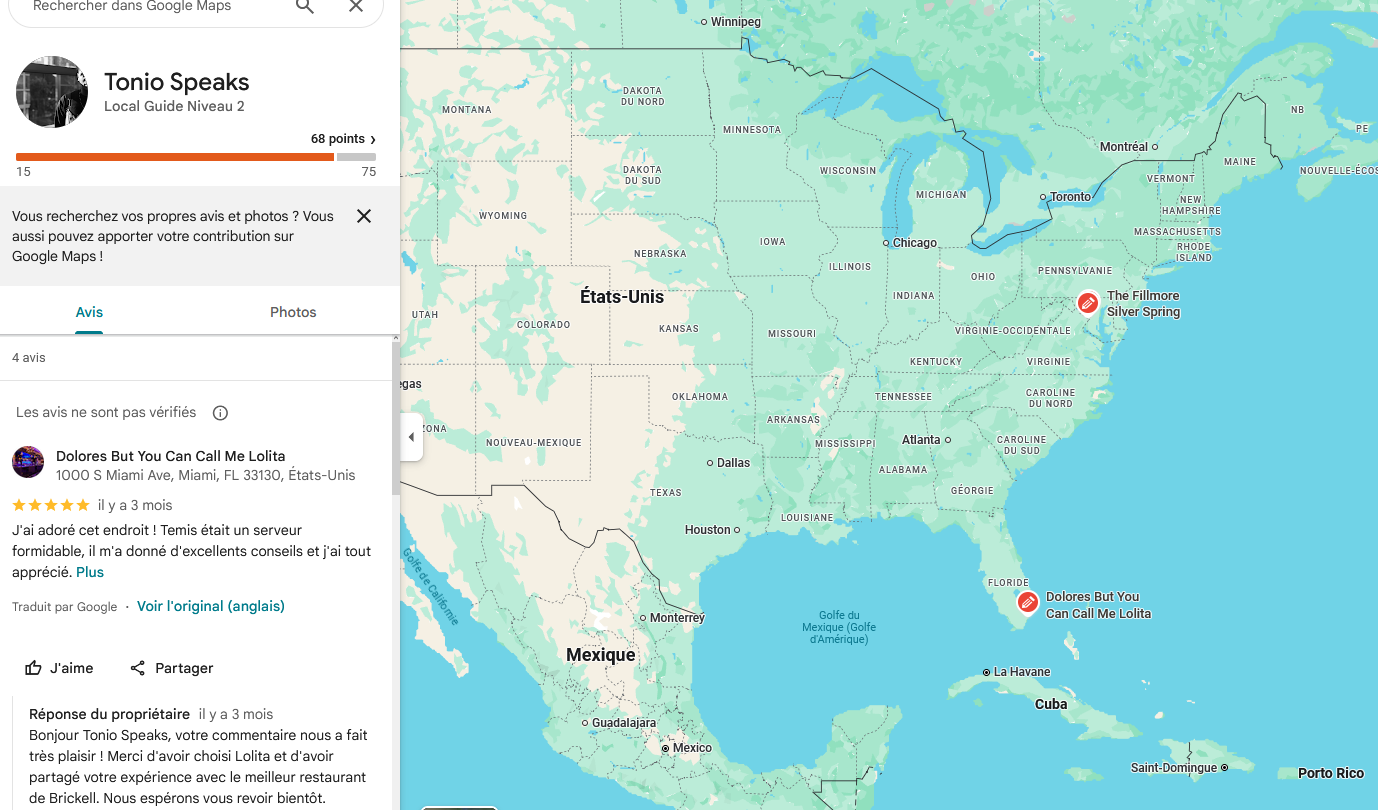Click the Saint-Domingue city label
Image resolution: width=1378 pixels, height=810 pixels.
point(1174,768)
